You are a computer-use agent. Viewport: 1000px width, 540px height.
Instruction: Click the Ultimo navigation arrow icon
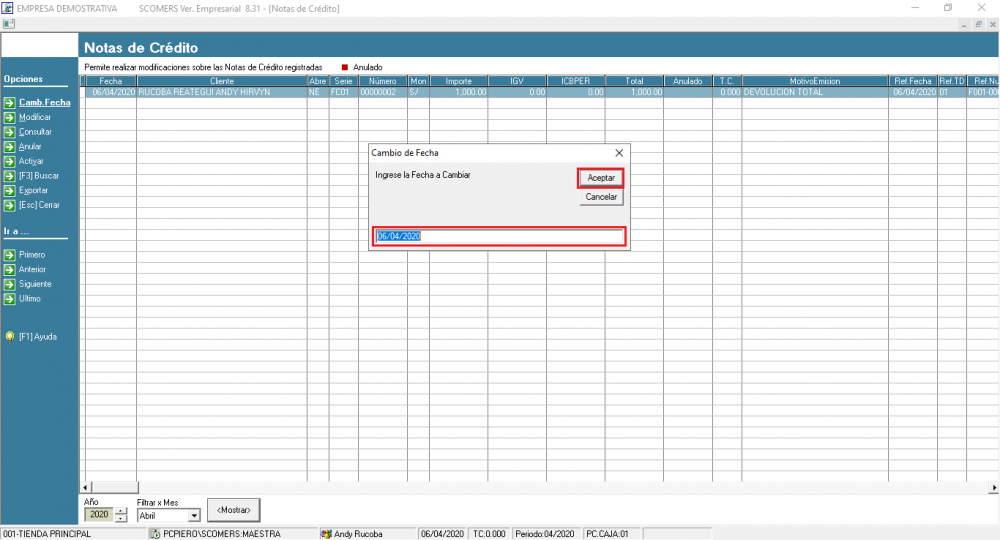(10, 299)
